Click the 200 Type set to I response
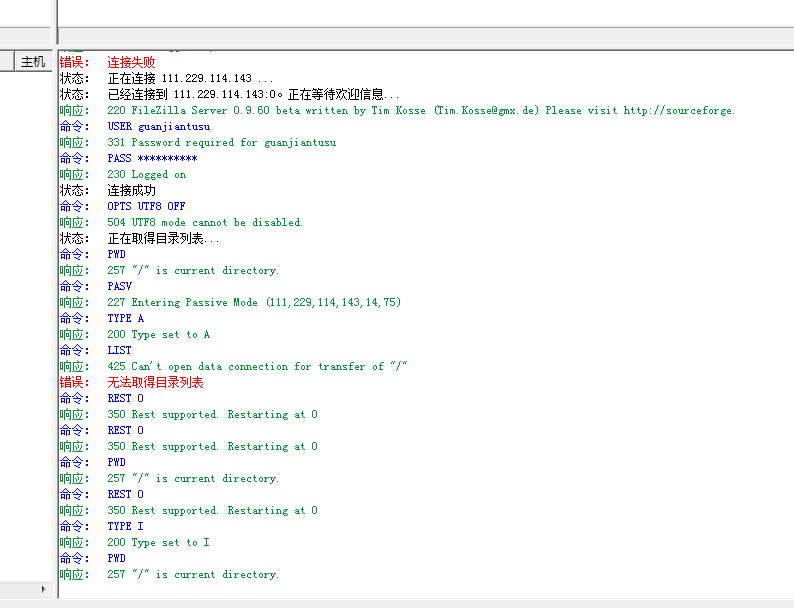This screenshot has height=608, width=794. pyautogui.click(x=135, y=543)
